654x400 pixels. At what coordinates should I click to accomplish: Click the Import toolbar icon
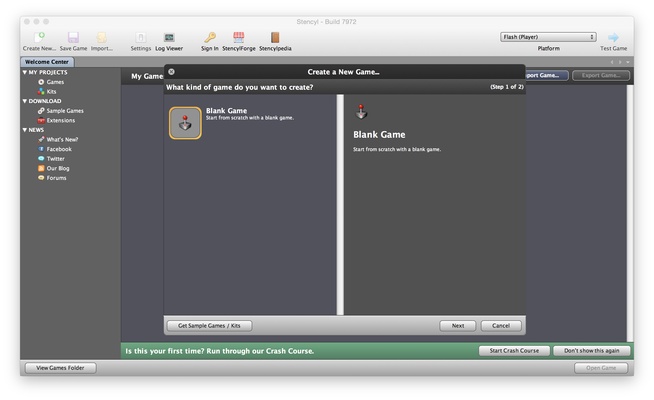click(101, 38)
